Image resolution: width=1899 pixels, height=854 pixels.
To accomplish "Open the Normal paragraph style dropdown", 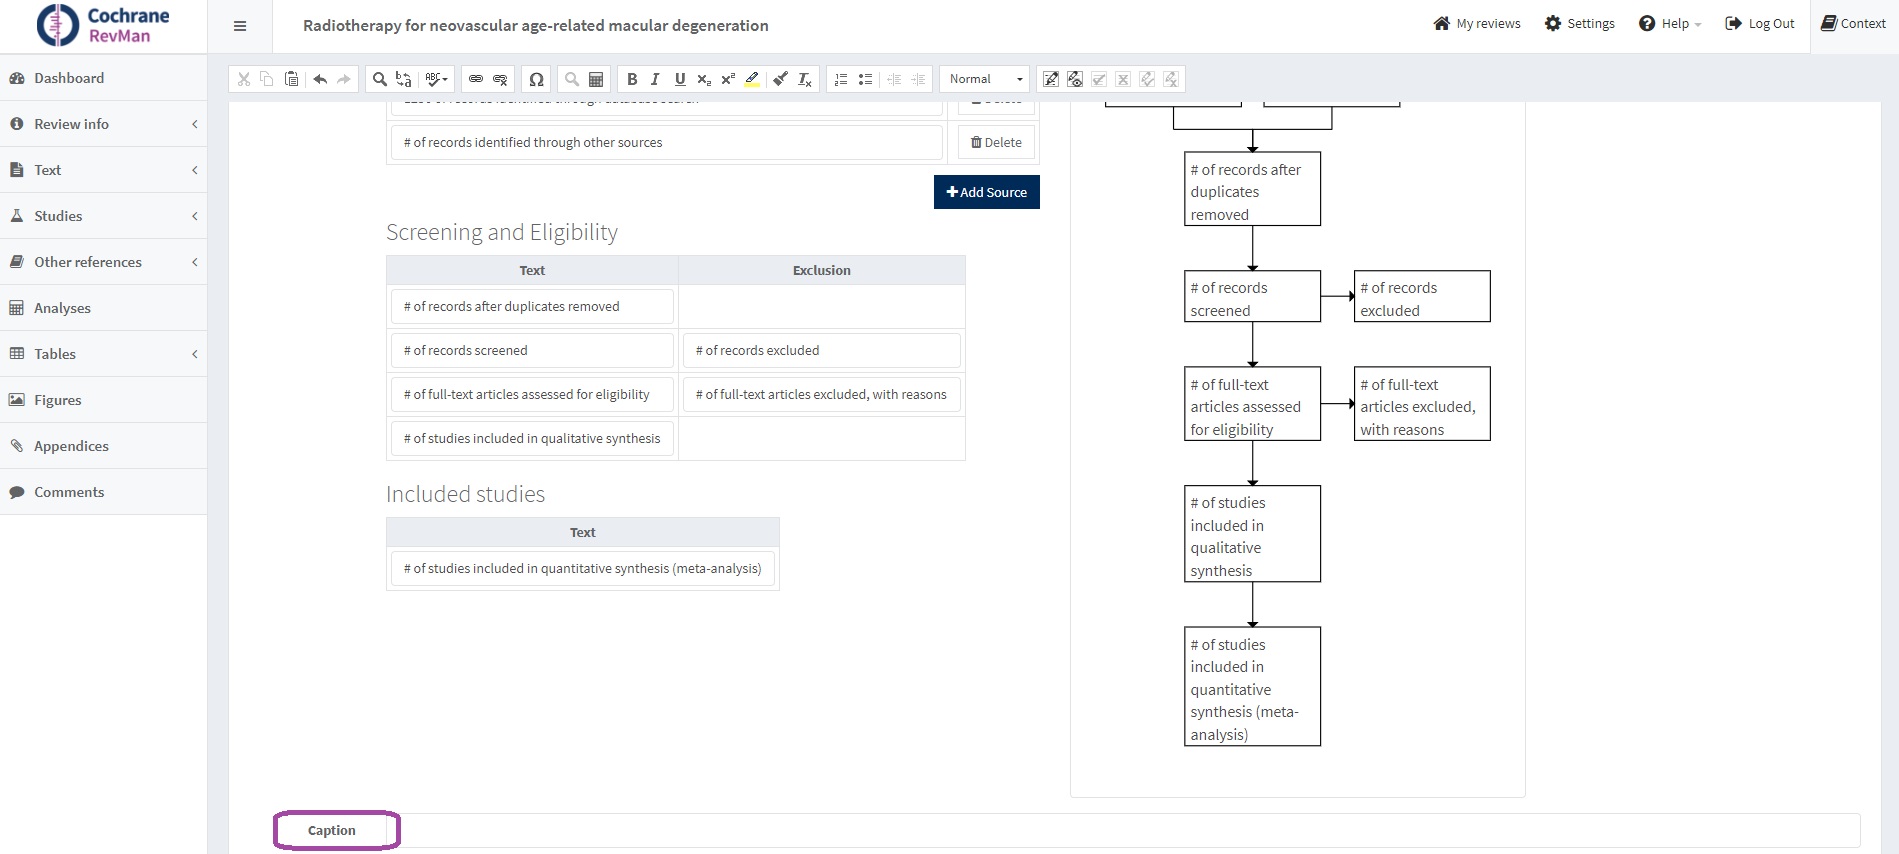I will (985, 79).
